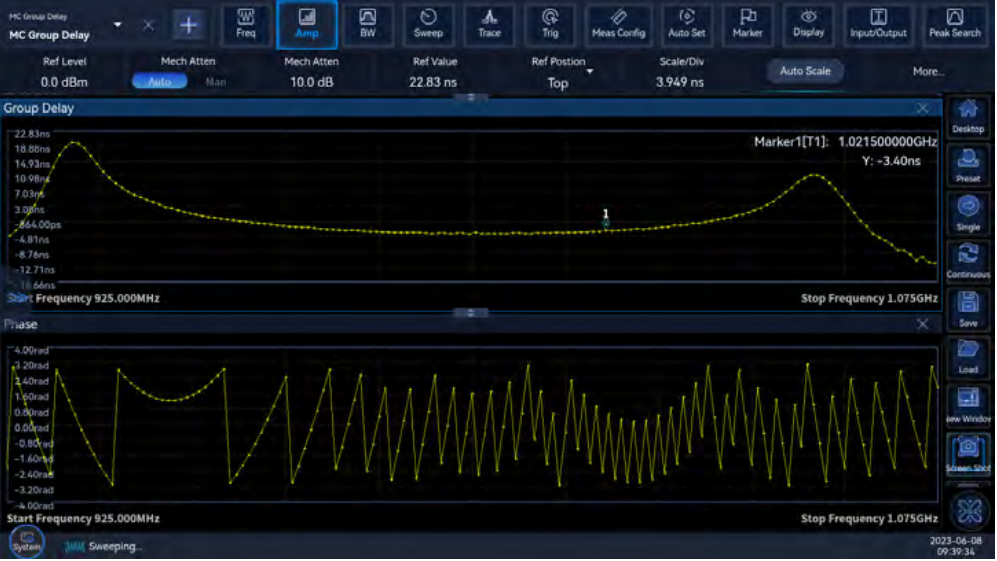Open the Ref Position dropdown

[589, 71]
